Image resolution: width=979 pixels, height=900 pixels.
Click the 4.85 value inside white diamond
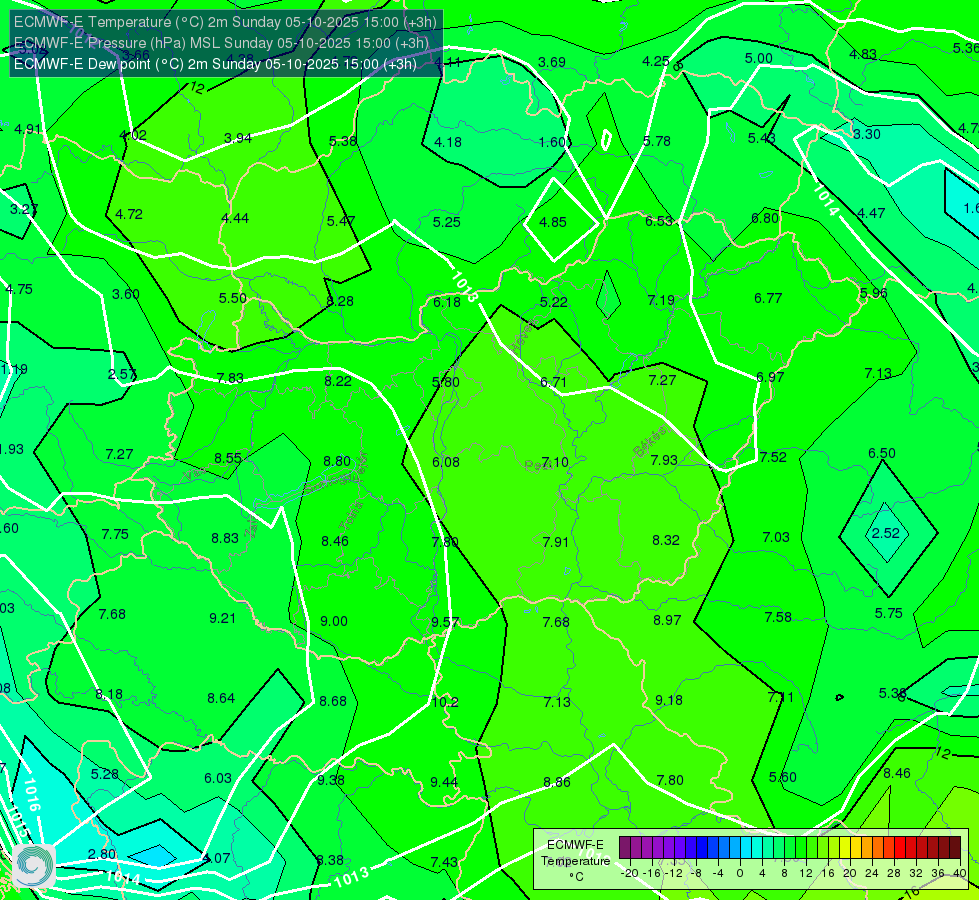[553, 222]
